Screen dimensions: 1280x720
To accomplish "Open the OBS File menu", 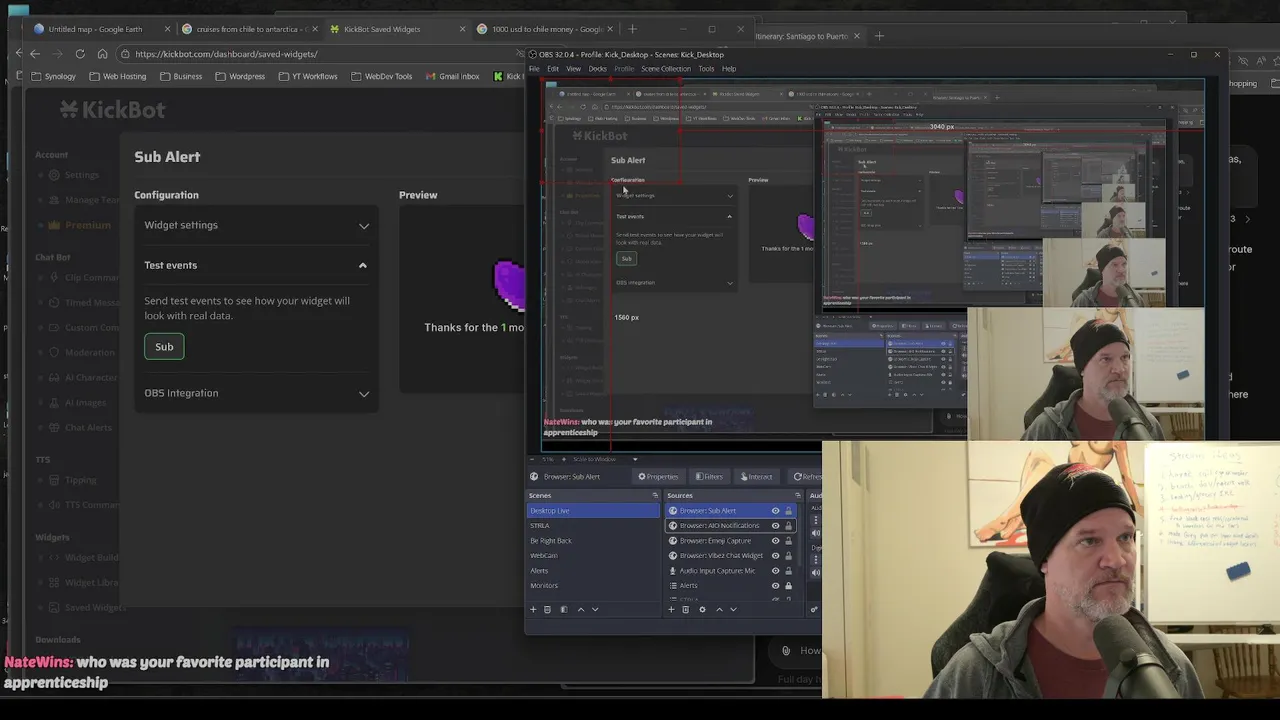I will pos(534,69).
